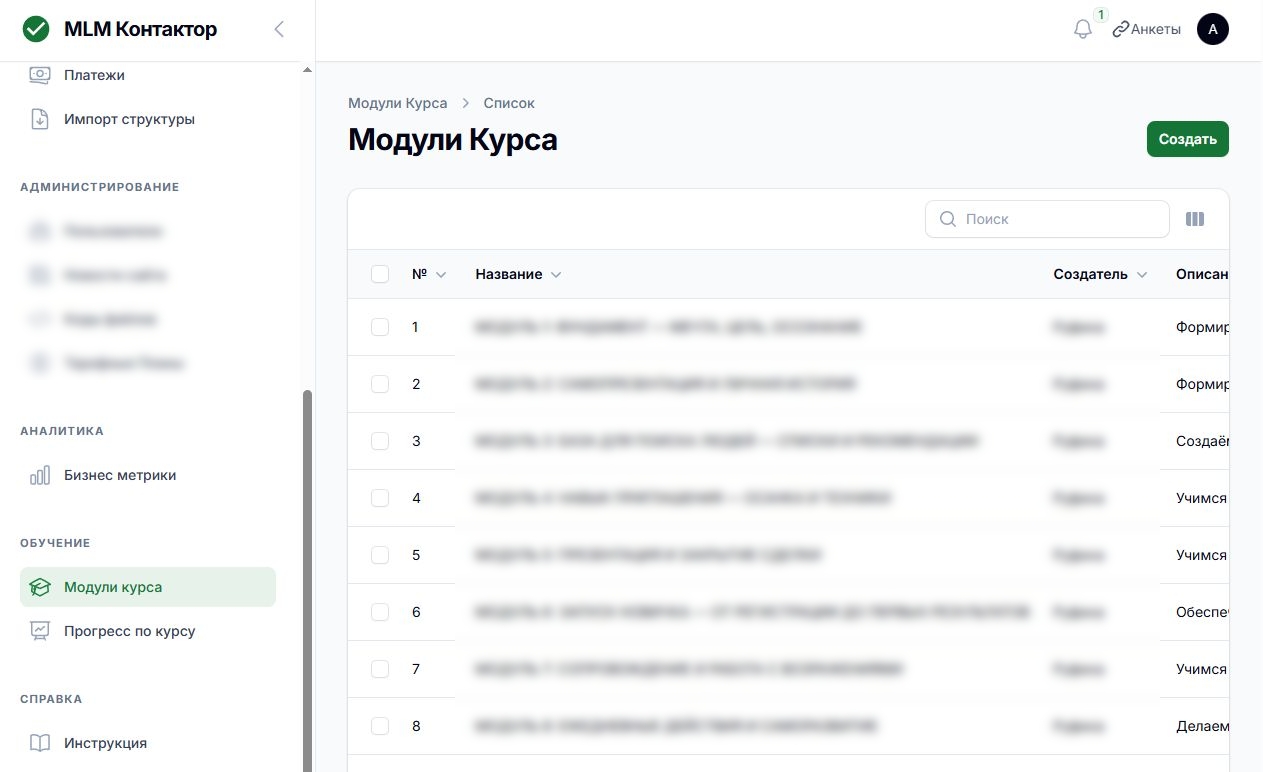Image resolution: width=1263 pixels, height=772 pixels.
Task: Check the checkbox for row 5
Action: click(380, 555)
